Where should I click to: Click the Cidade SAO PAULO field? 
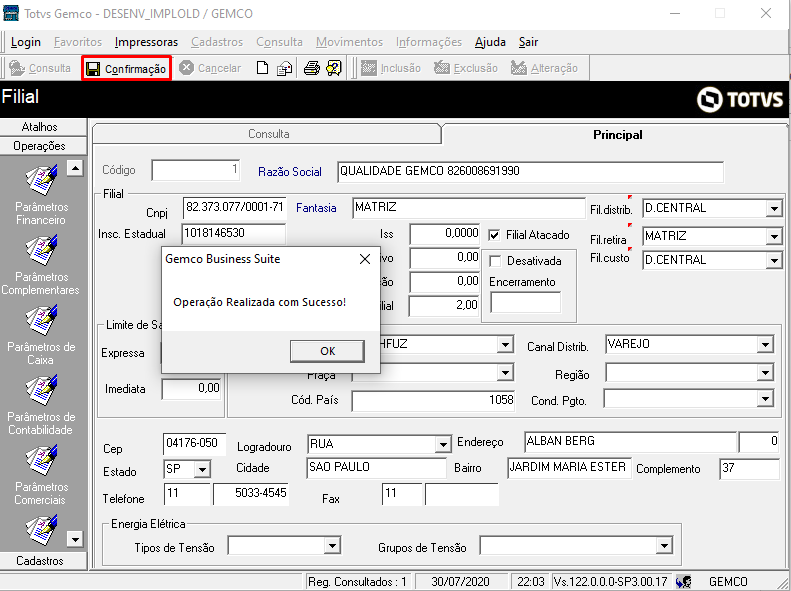click(376, 468)
